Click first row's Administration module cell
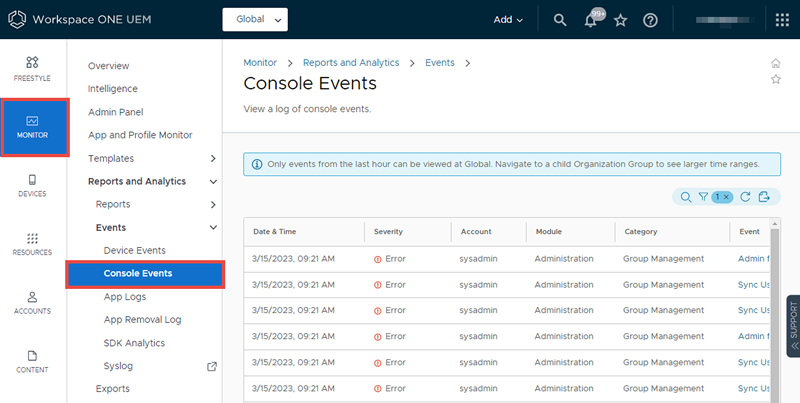The width and height of the screenshot is (800, 403). 564,259
